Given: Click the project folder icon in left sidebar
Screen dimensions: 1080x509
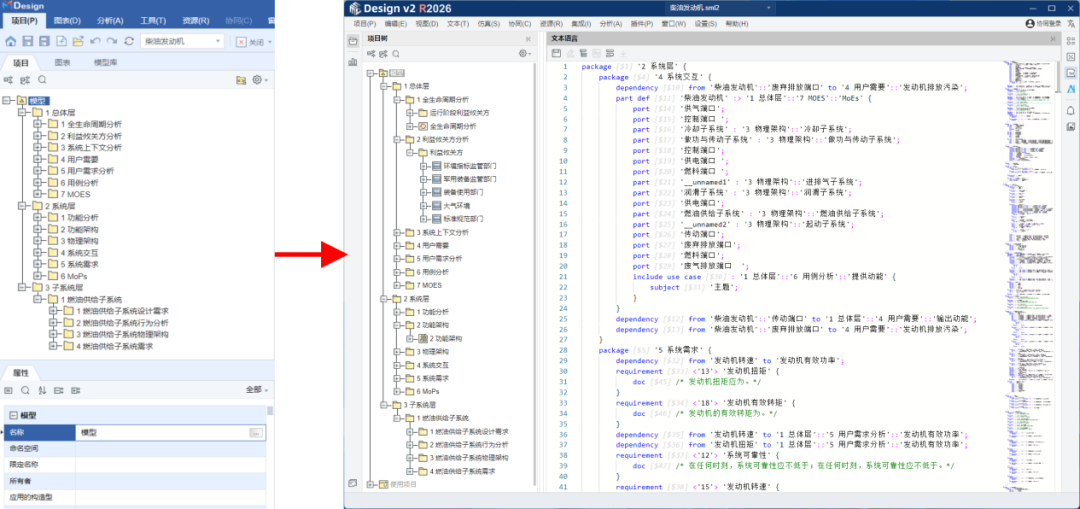Looking at the screenshot, I should pos(353,42).
